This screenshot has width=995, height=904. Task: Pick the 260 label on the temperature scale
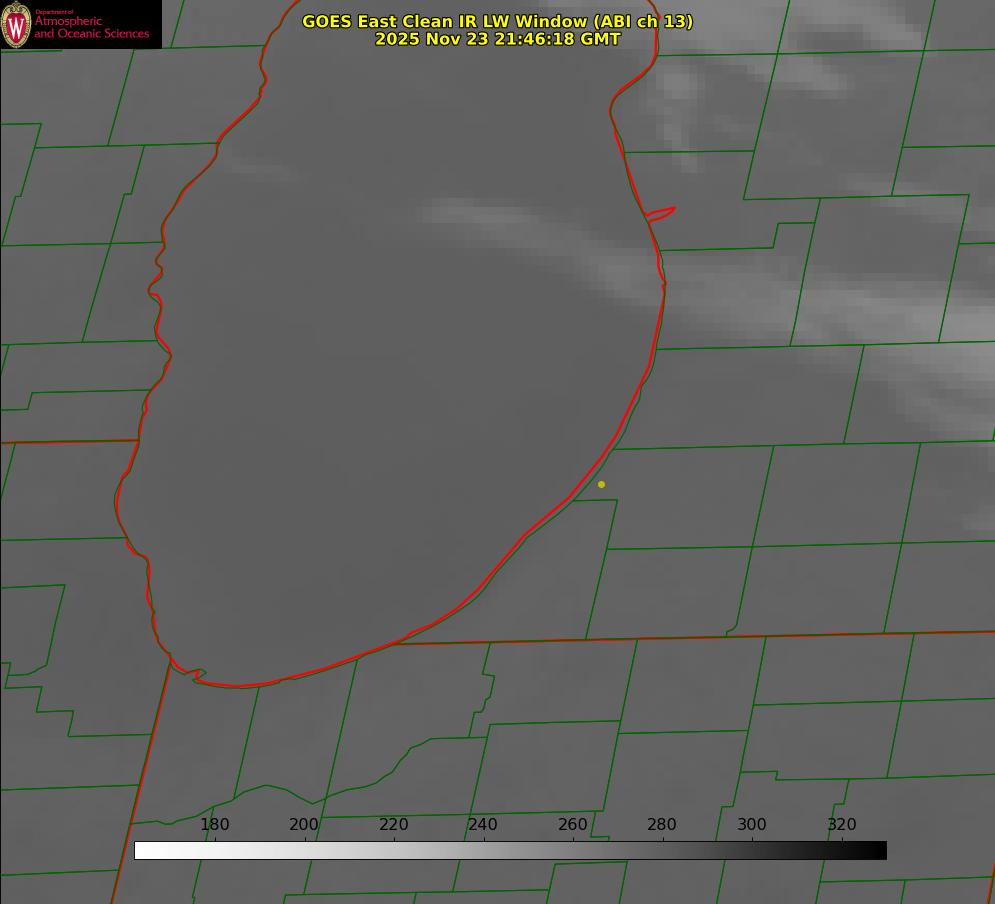[573, 825]
